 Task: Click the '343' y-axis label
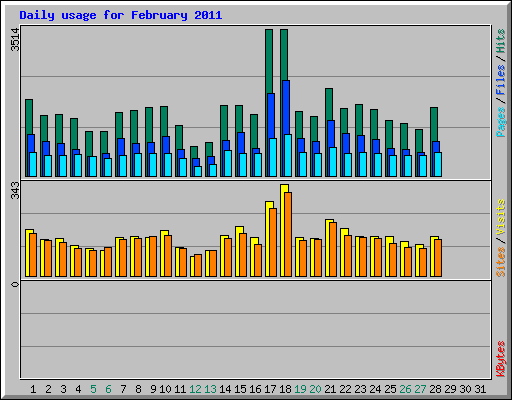[x=15, y=190]
